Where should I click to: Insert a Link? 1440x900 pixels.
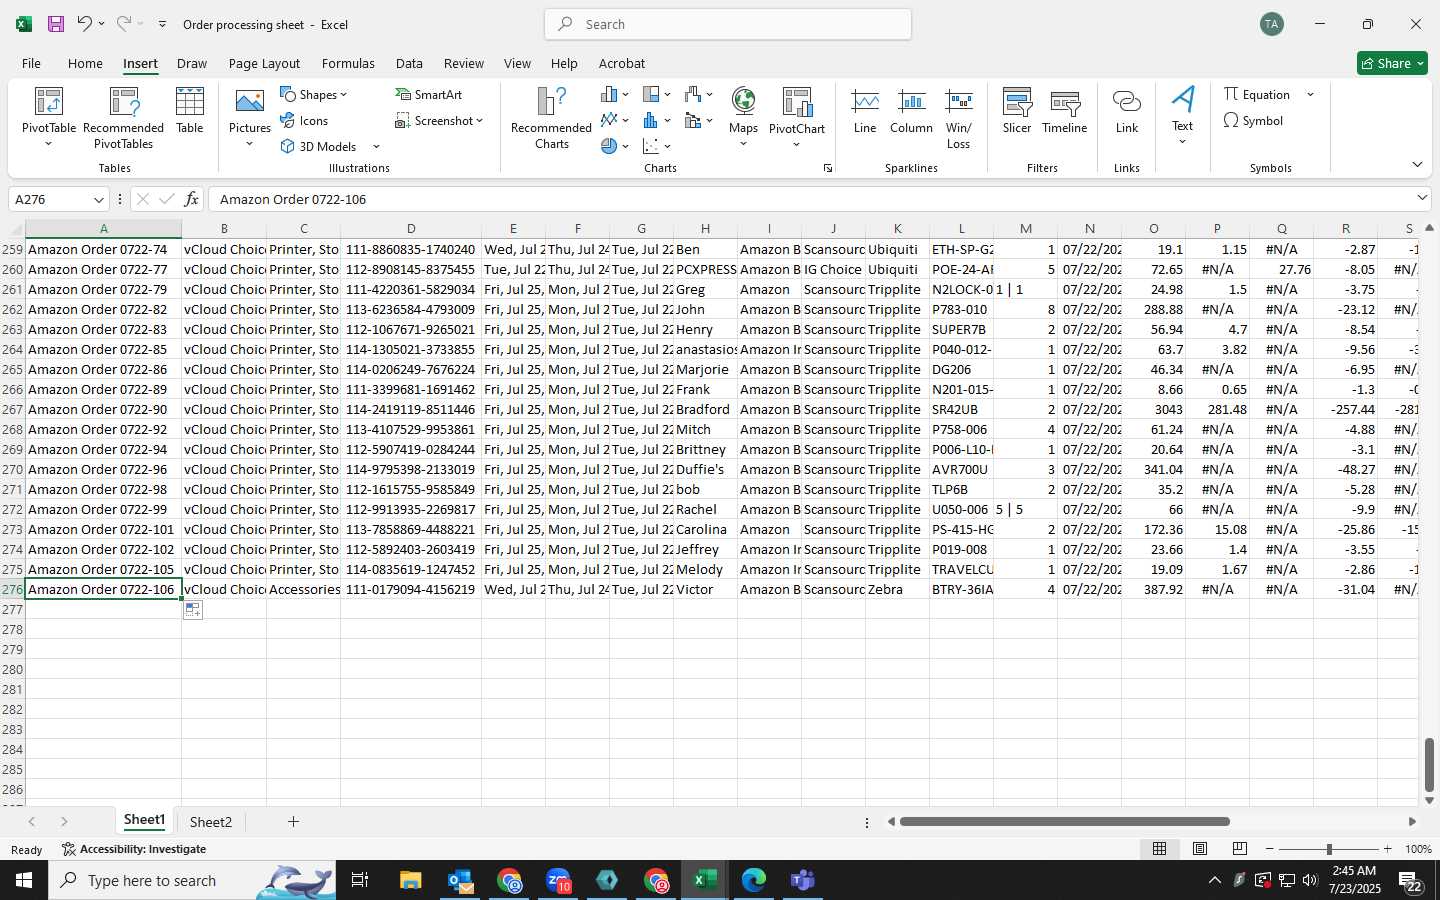tap(1127, 111)
